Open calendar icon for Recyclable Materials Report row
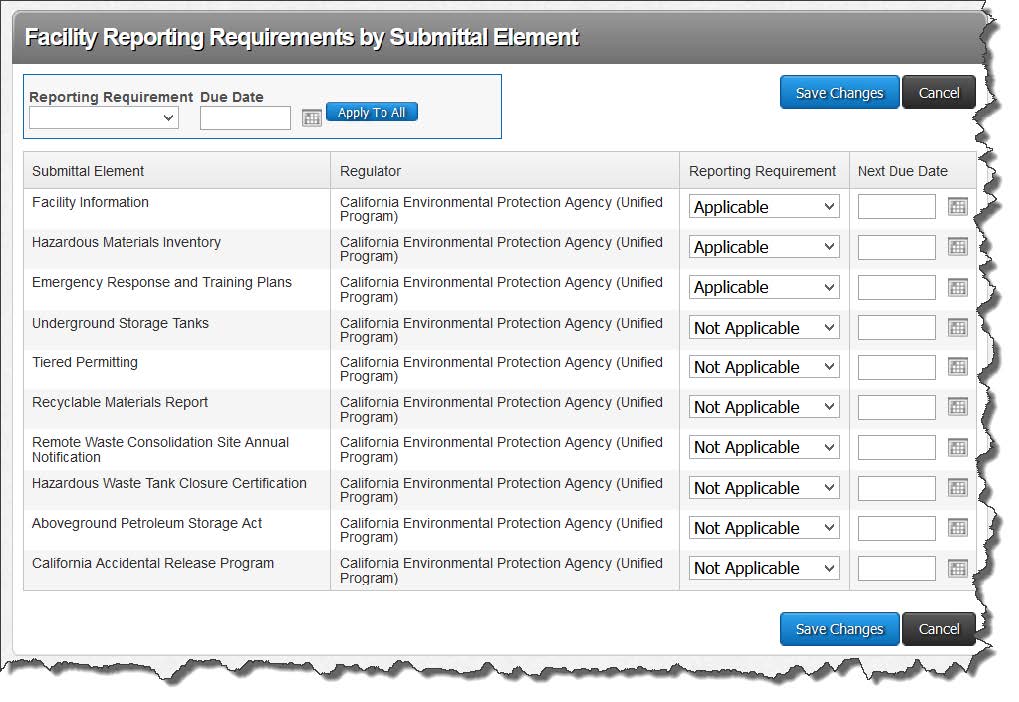 pyautogui.click(x=957, y=408)
